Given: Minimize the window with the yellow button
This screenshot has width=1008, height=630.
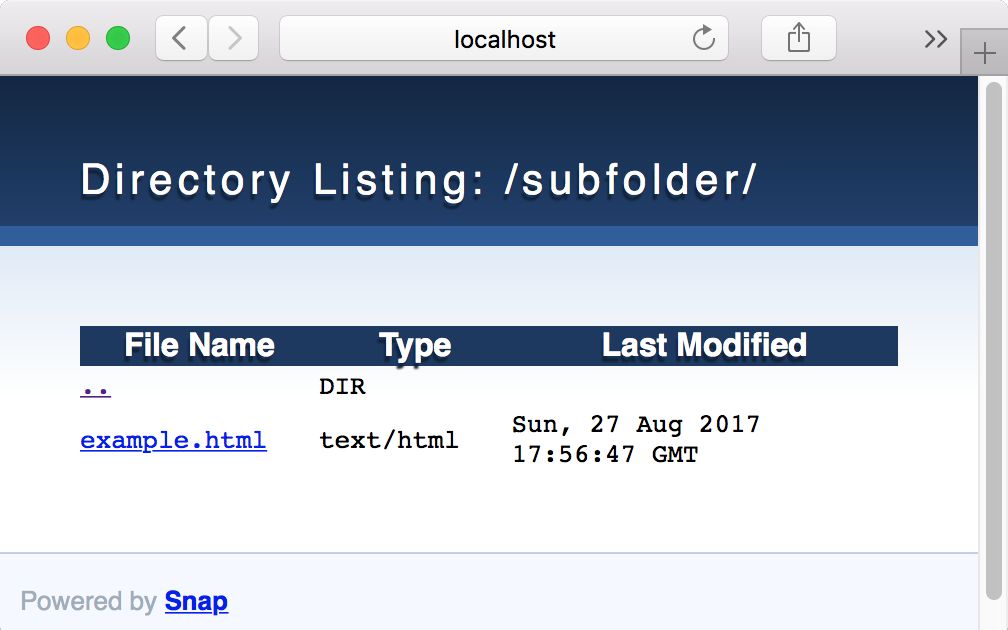Looking at the screenshot, I should (x=78, y=38).
